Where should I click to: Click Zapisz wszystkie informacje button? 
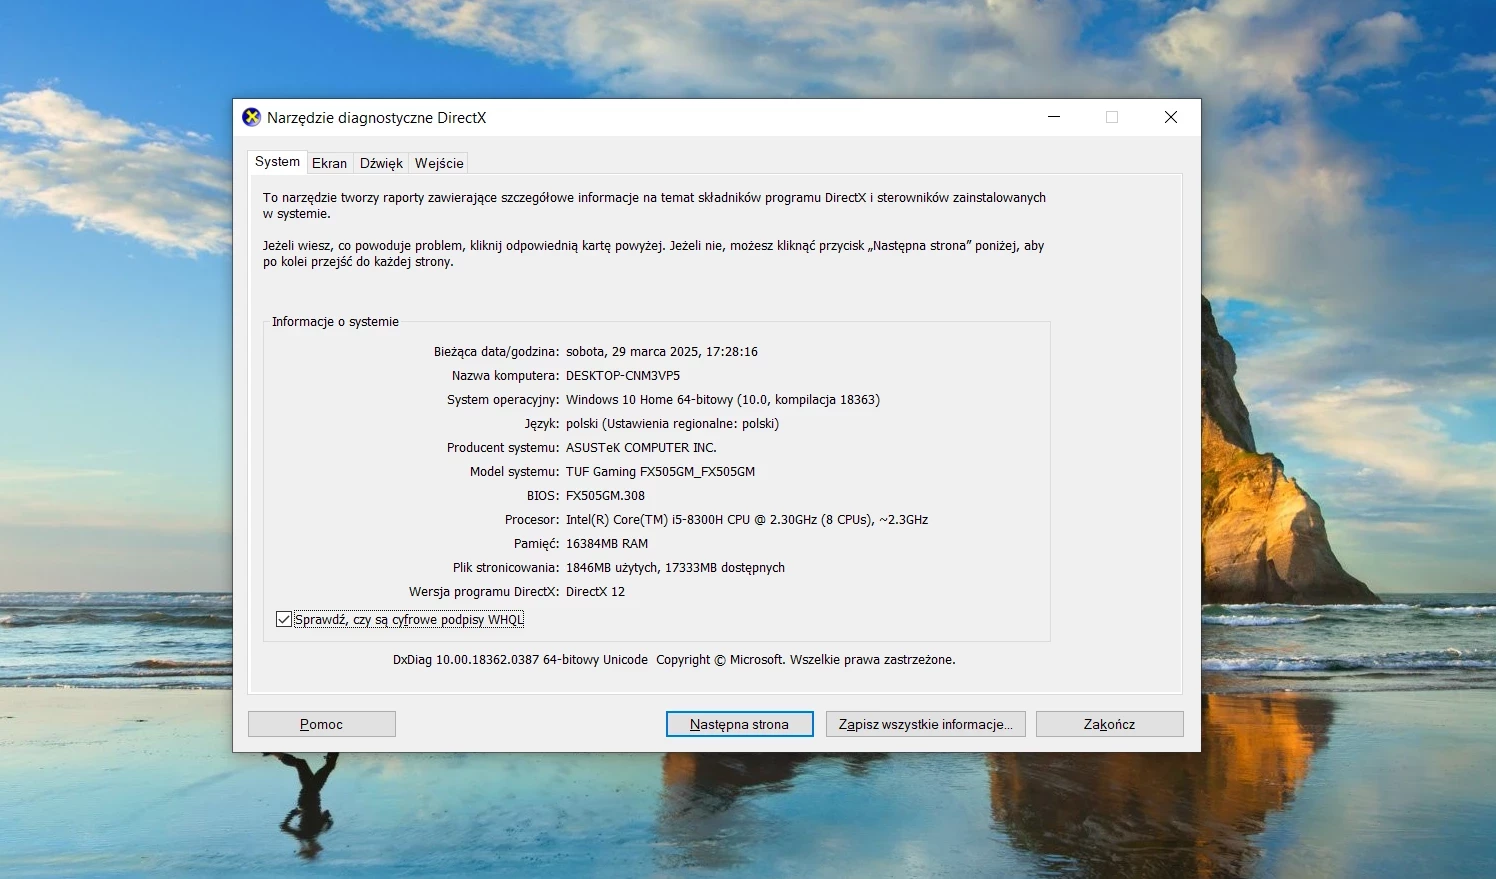point(926,724)
